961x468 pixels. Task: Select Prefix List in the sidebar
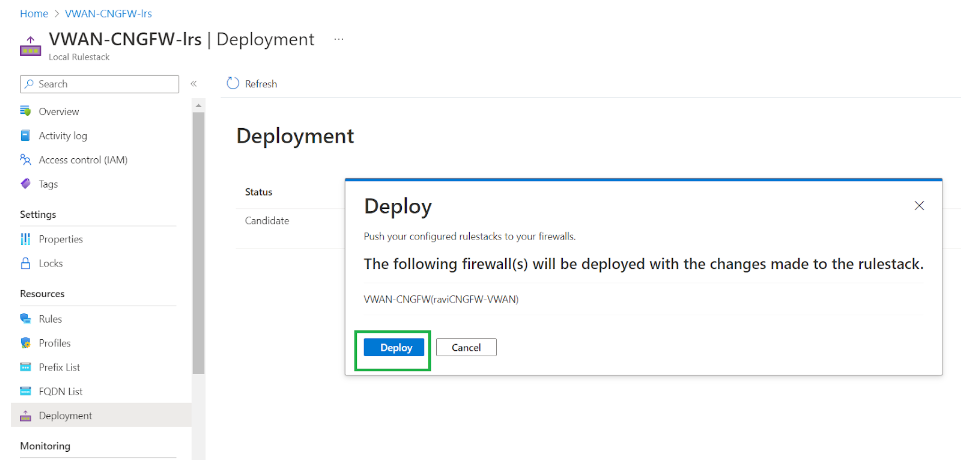coord(59,367)
